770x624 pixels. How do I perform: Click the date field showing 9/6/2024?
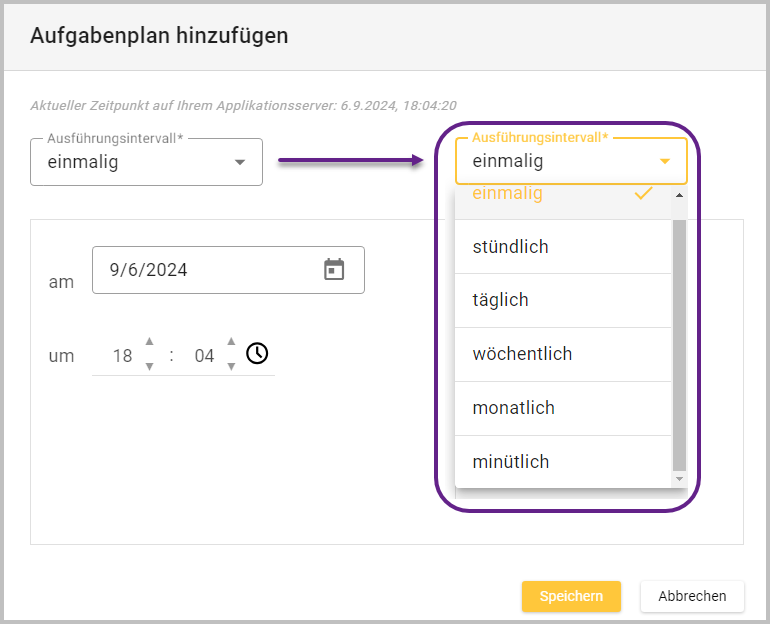[x=200, y=270]
